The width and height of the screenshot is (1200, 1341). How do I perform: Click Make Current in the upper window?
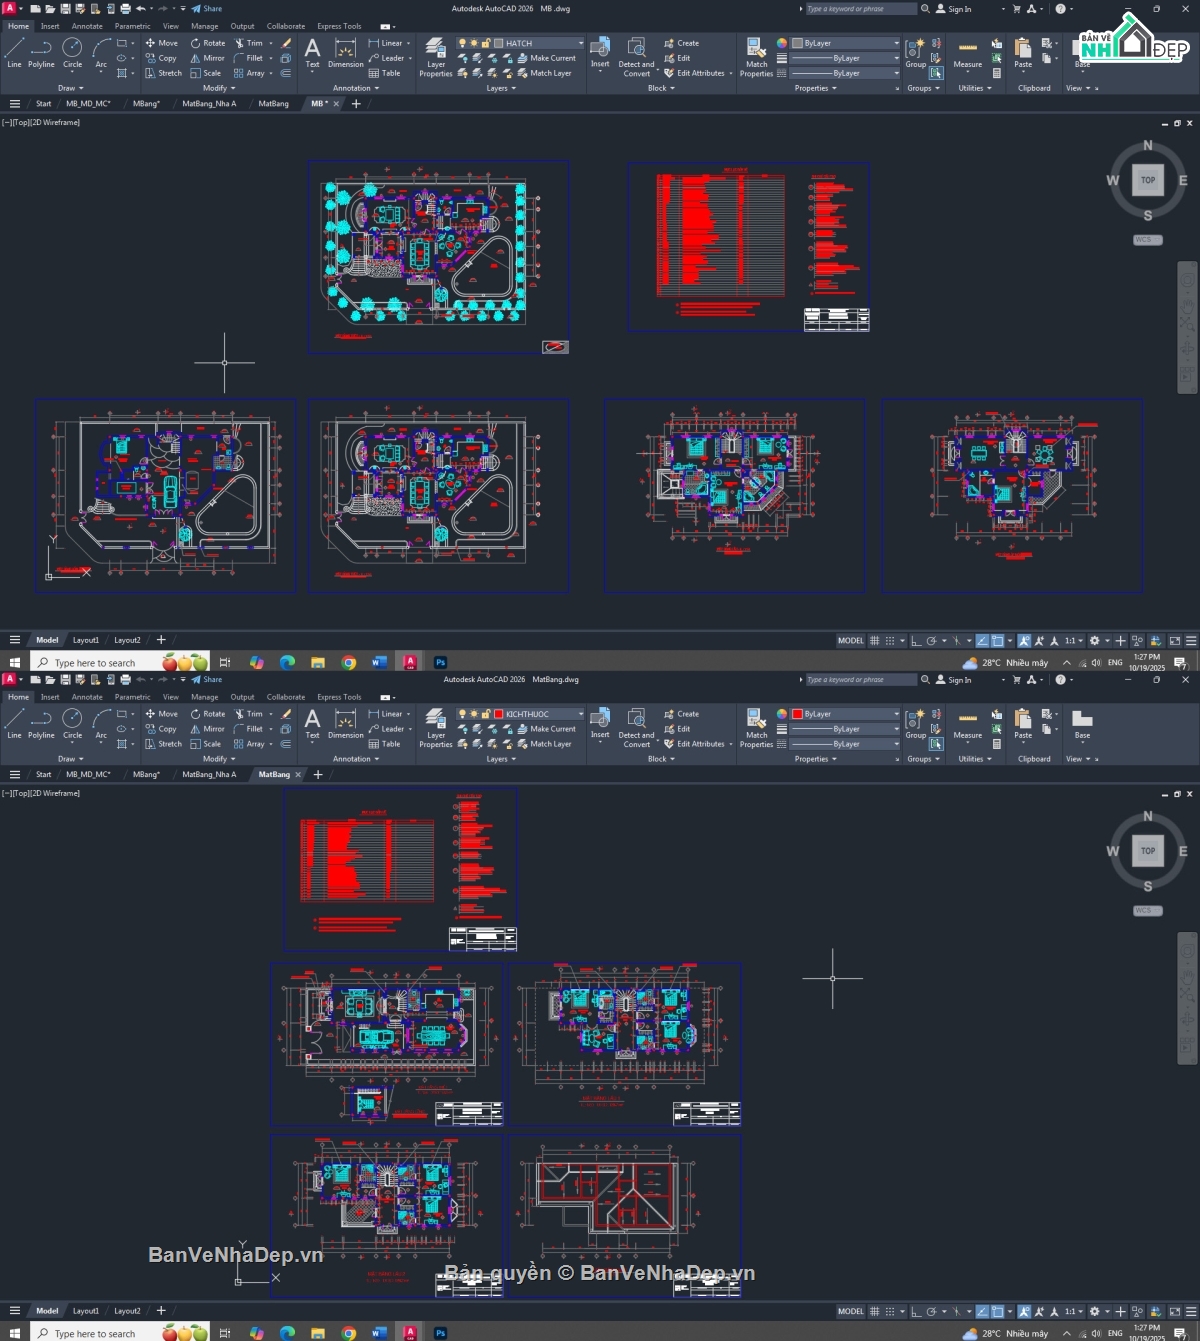[x=552, y=58]
